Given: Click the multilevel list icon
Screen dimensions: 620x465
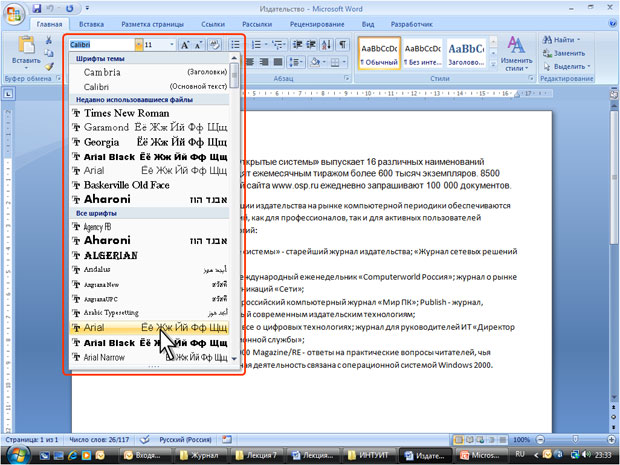Looking at the screenshot, I should [277, 45].
